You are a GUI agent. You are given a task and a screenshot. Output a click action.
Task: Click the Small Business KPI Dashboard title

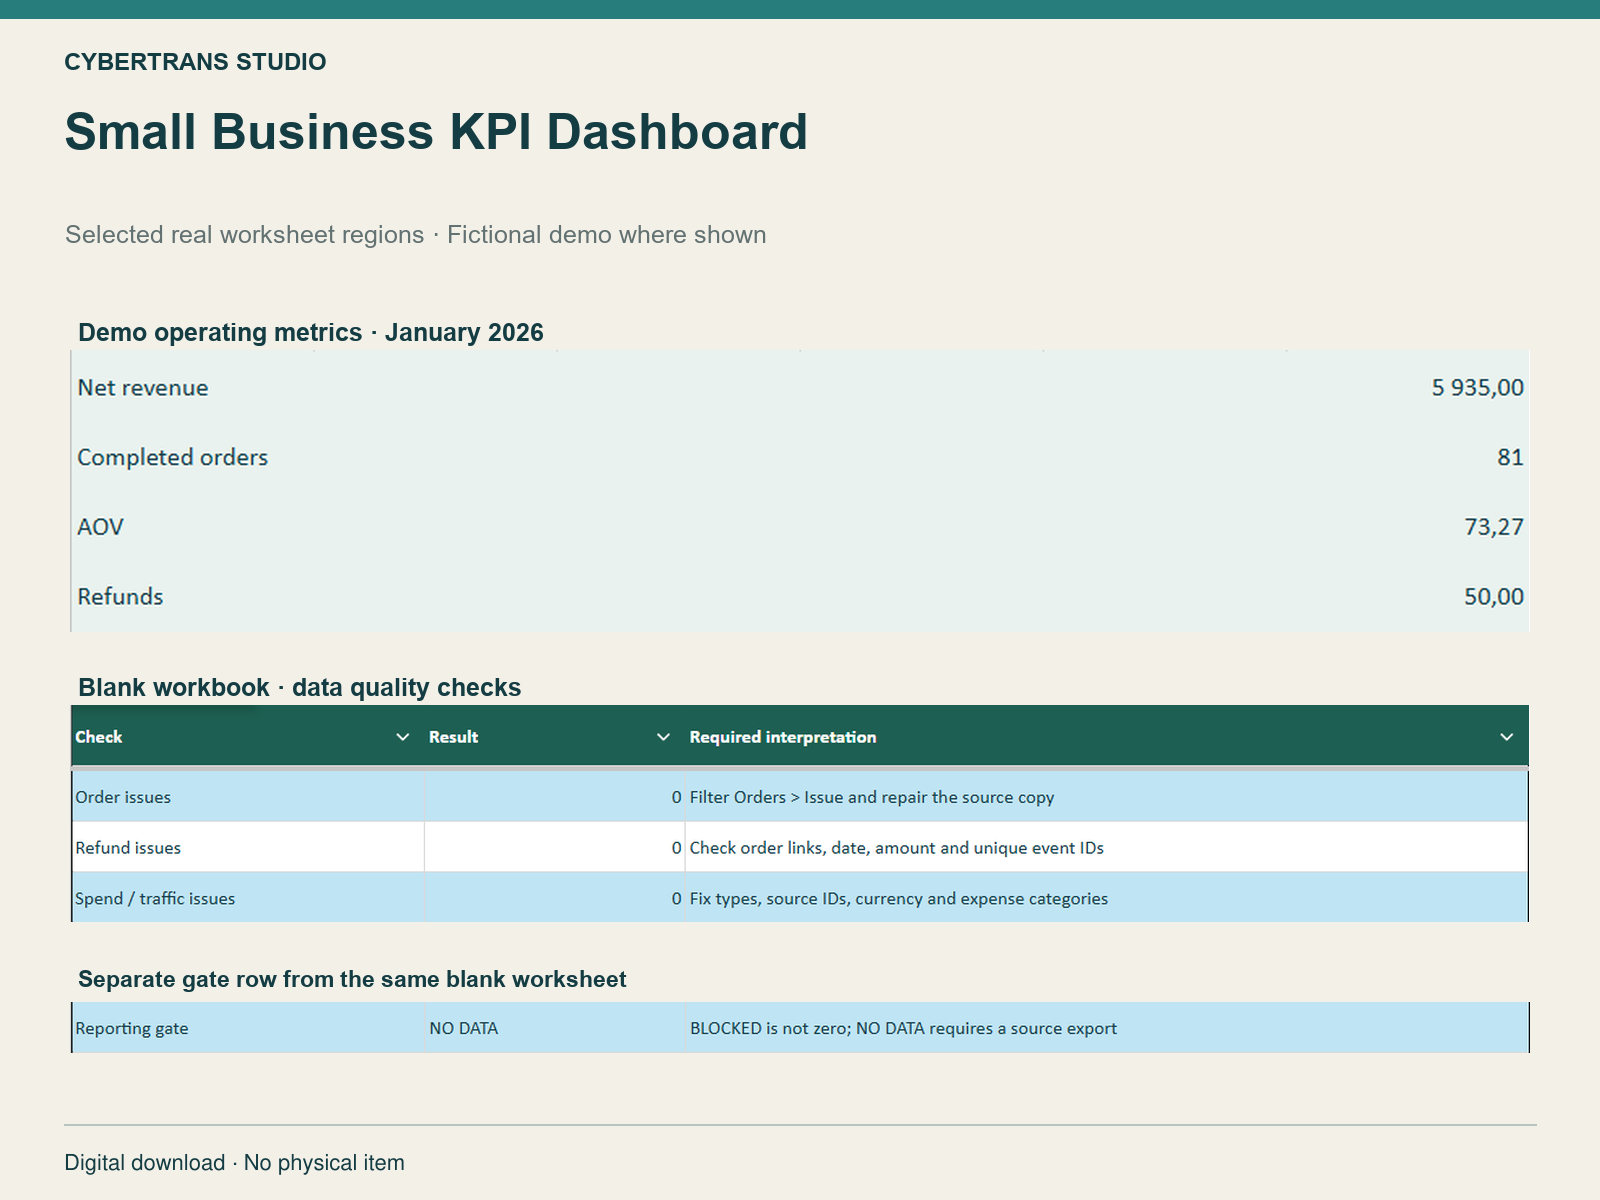(436, 132)
